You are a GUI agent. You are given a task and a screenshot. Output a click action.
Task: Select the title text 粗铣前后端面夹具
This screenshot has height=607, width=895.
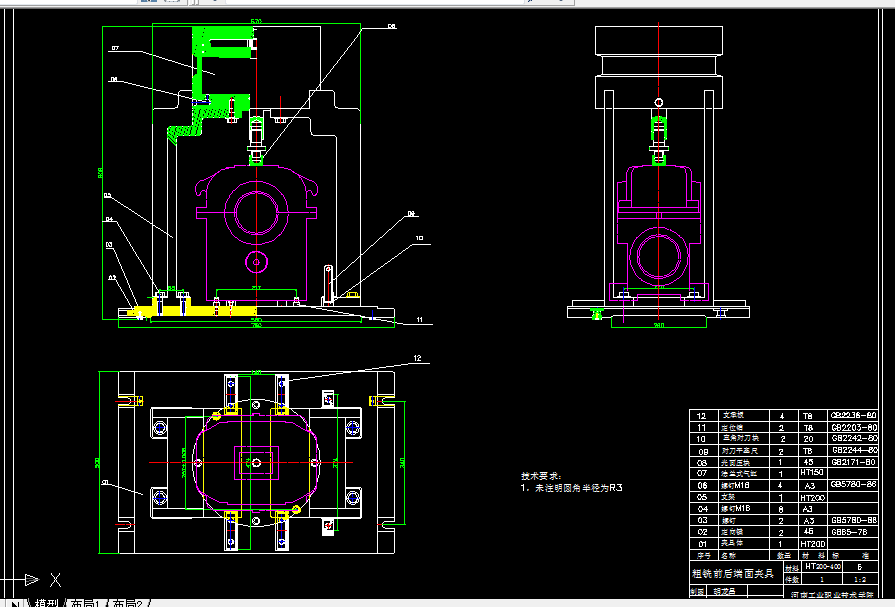pos(732,573)
